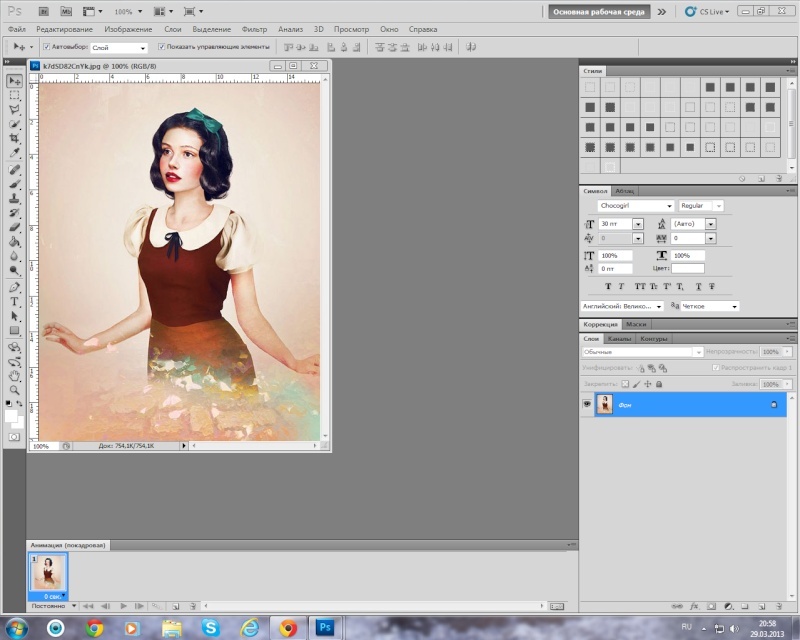Select the Clone Stamp tool
This screenshot has height=640, width=800.
pos(14,199)
